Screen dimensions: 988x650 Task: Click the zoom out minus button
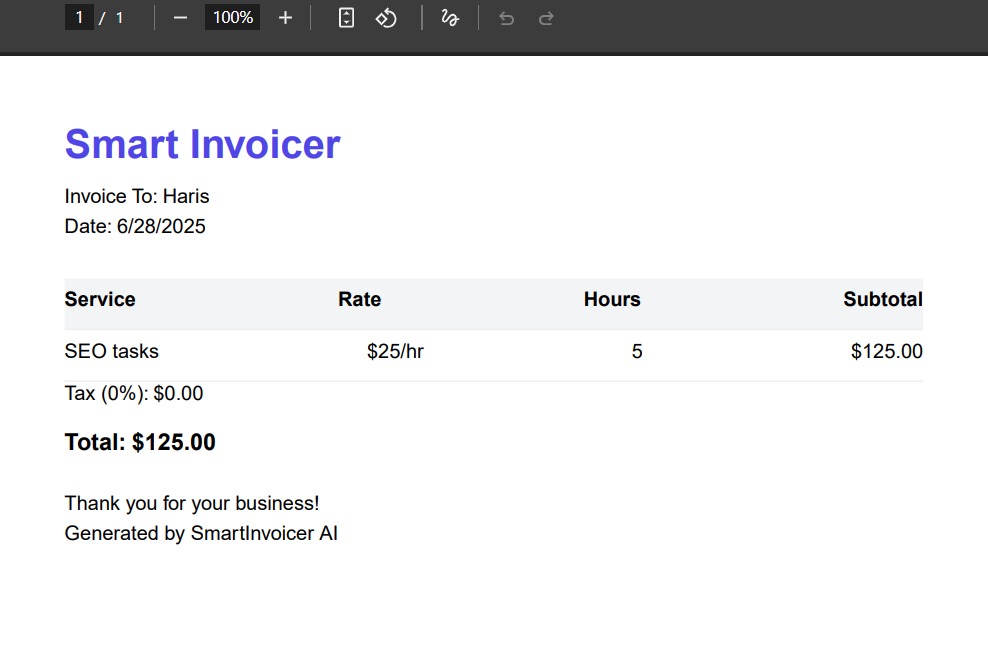180,18
